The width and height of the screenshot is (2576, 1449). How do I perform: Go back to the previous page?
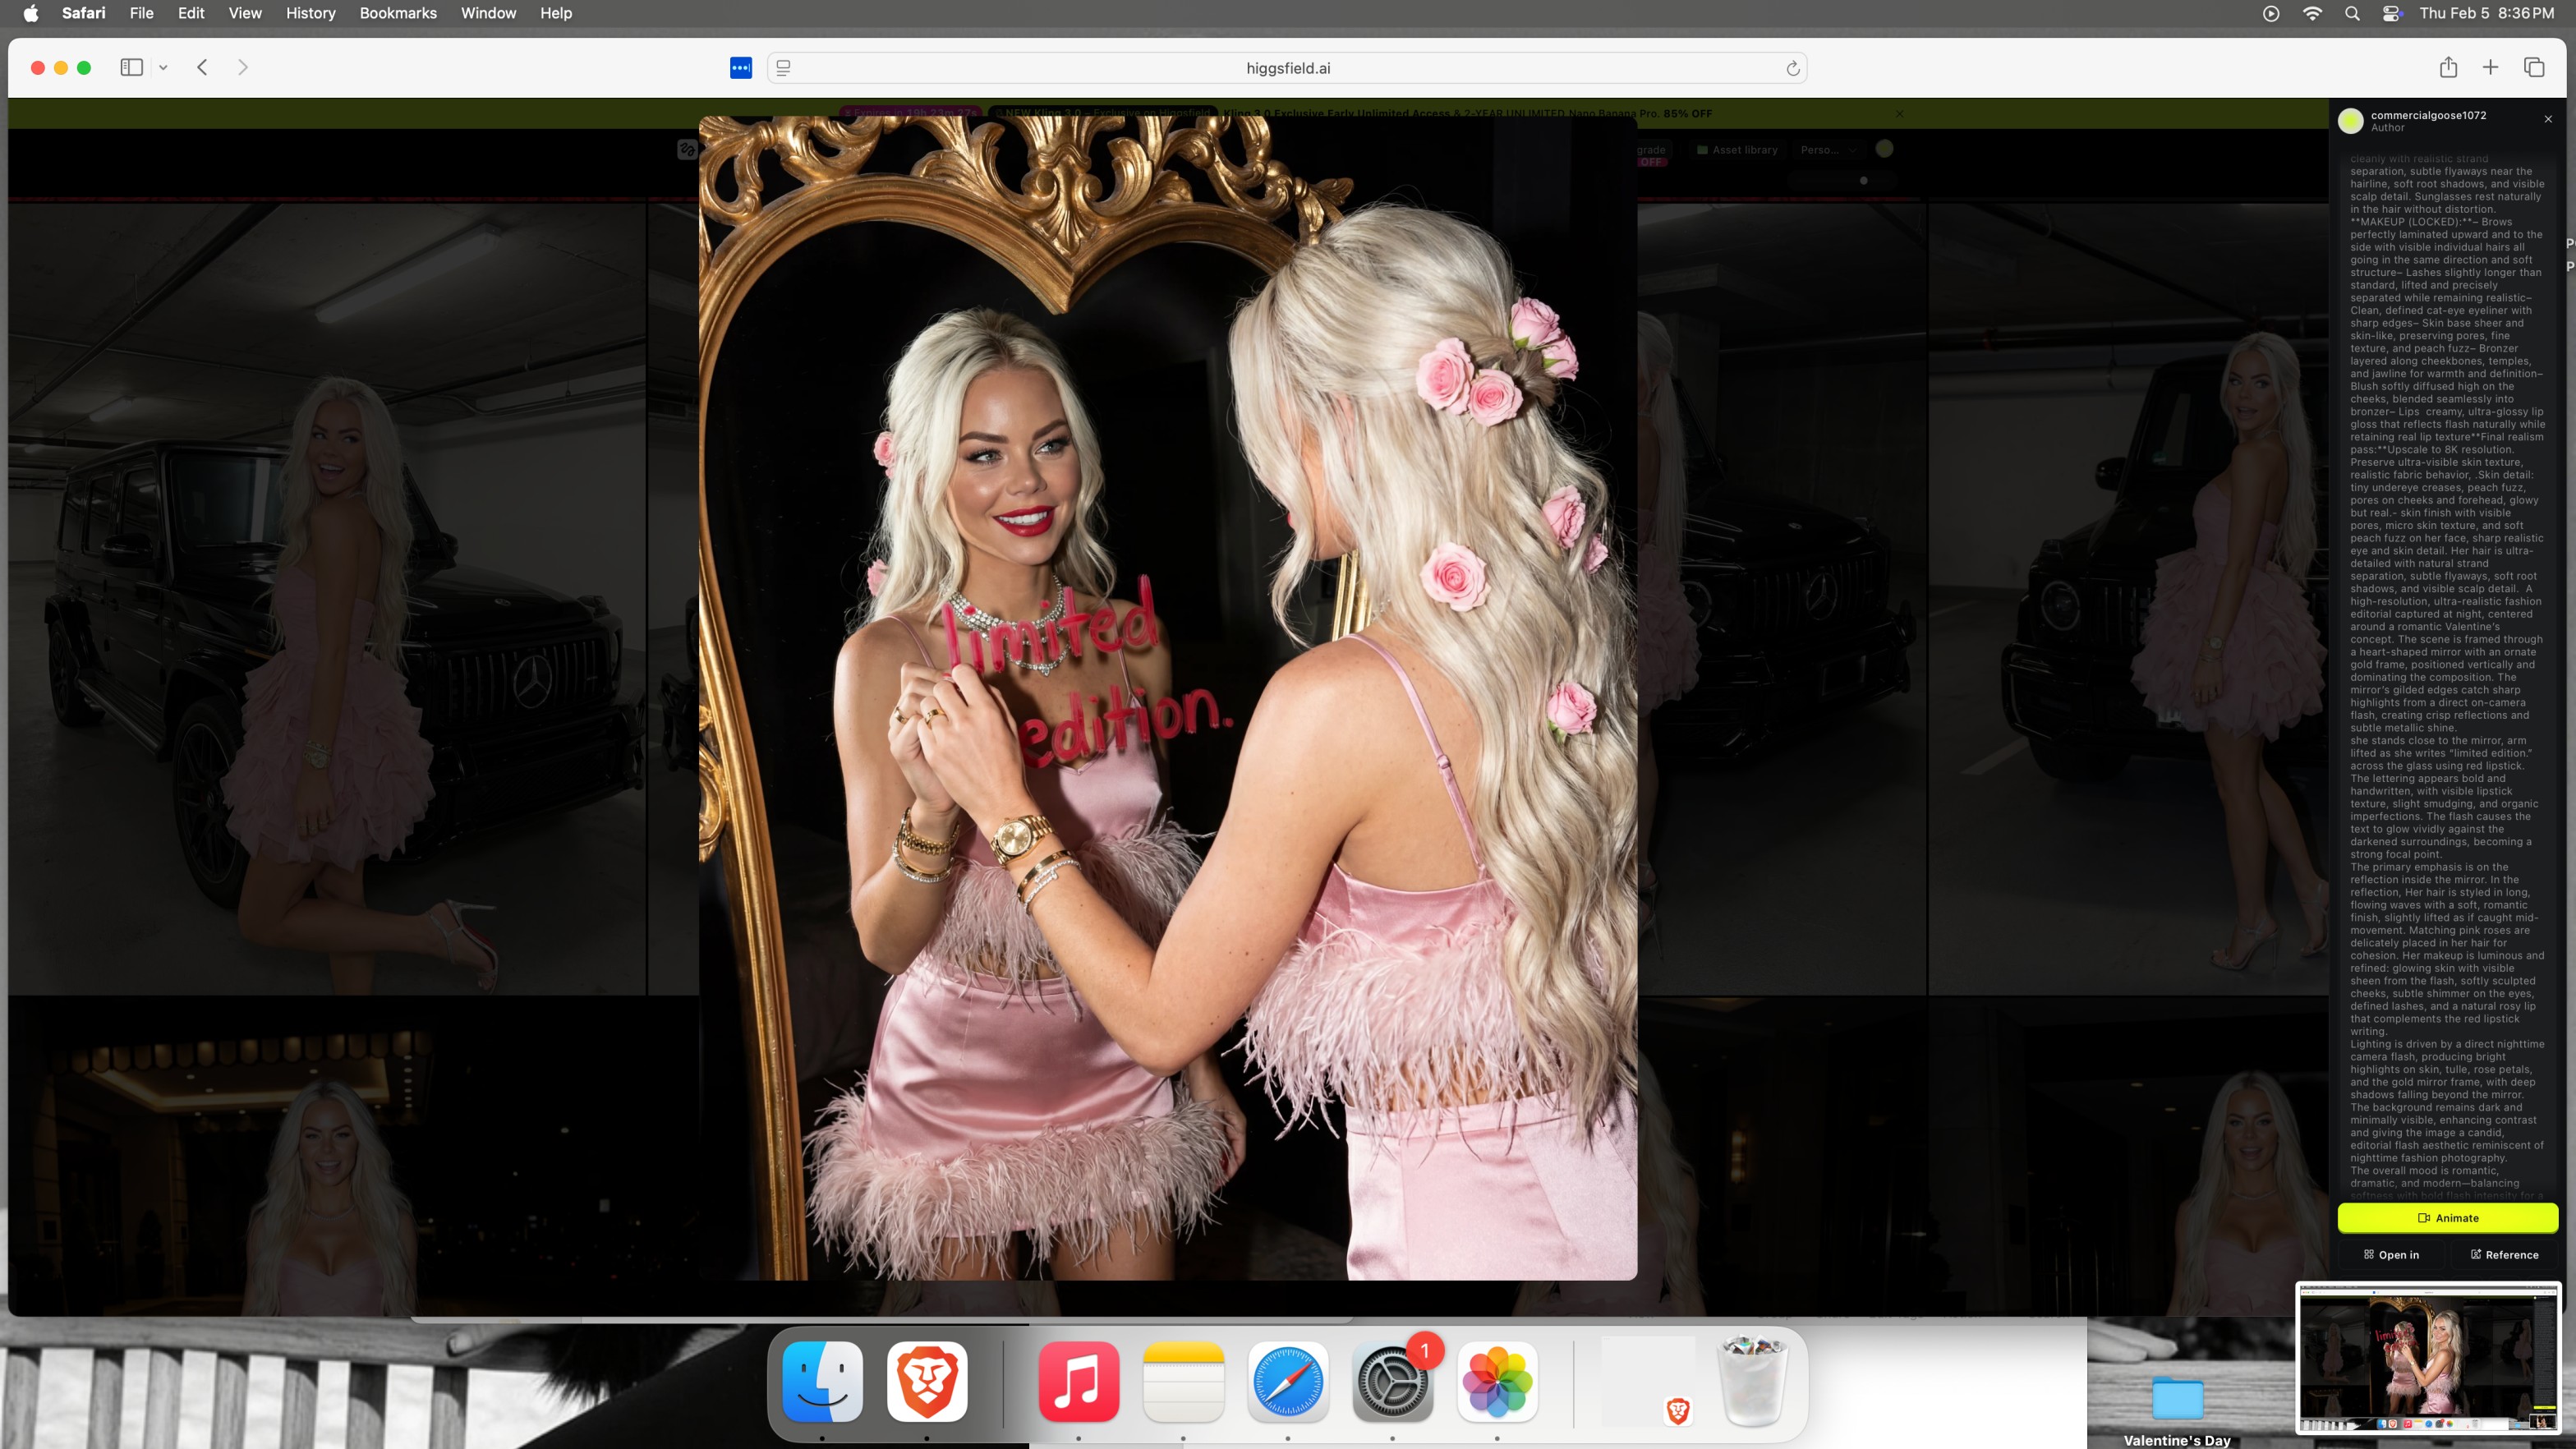pyautogui.click(x=202, y=67)
